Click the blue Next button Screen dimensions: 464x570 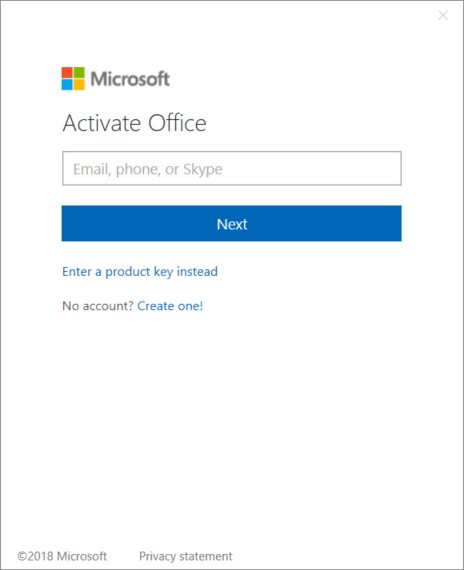click(x=232, y=223)
